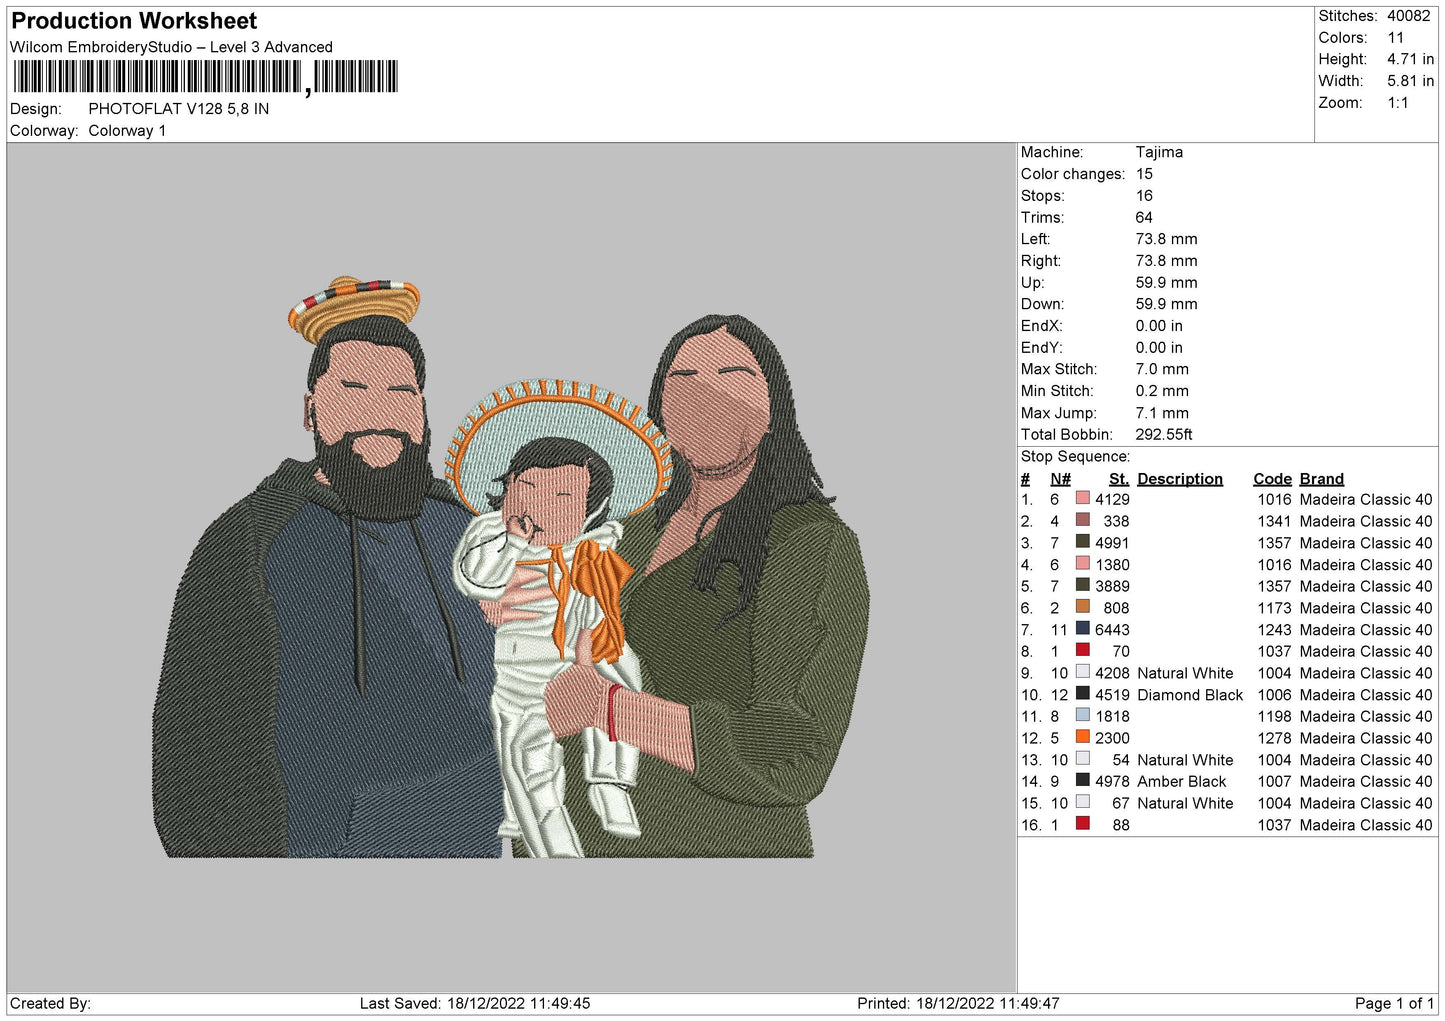Click the 'Brand' column header

point(1321,479)
